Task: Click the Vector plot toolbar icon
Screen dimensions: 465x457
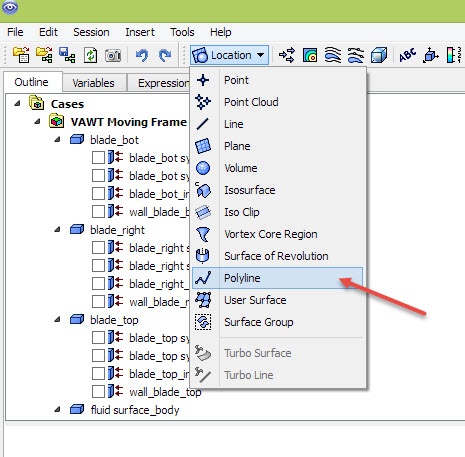Action: pyautogui.click(x=287, y=55)
